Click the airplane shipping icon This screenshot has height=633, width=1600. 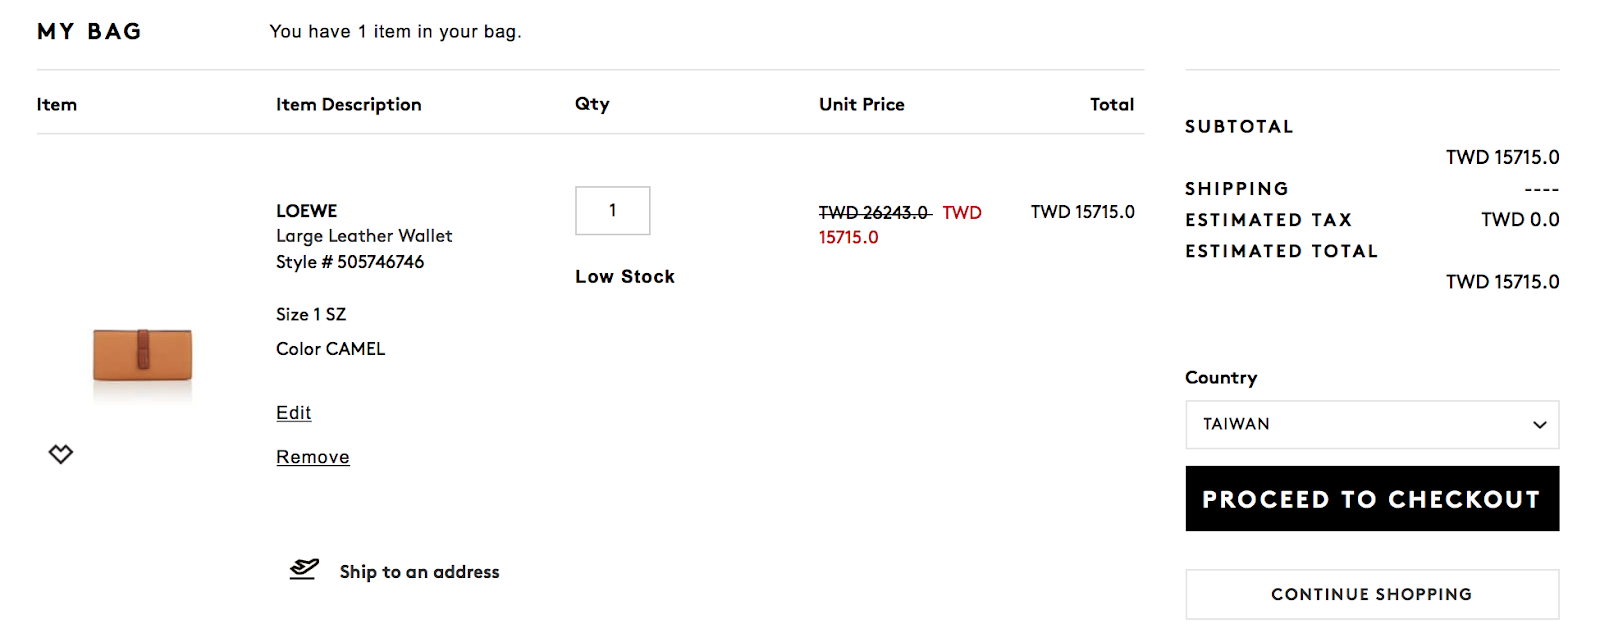304,569
